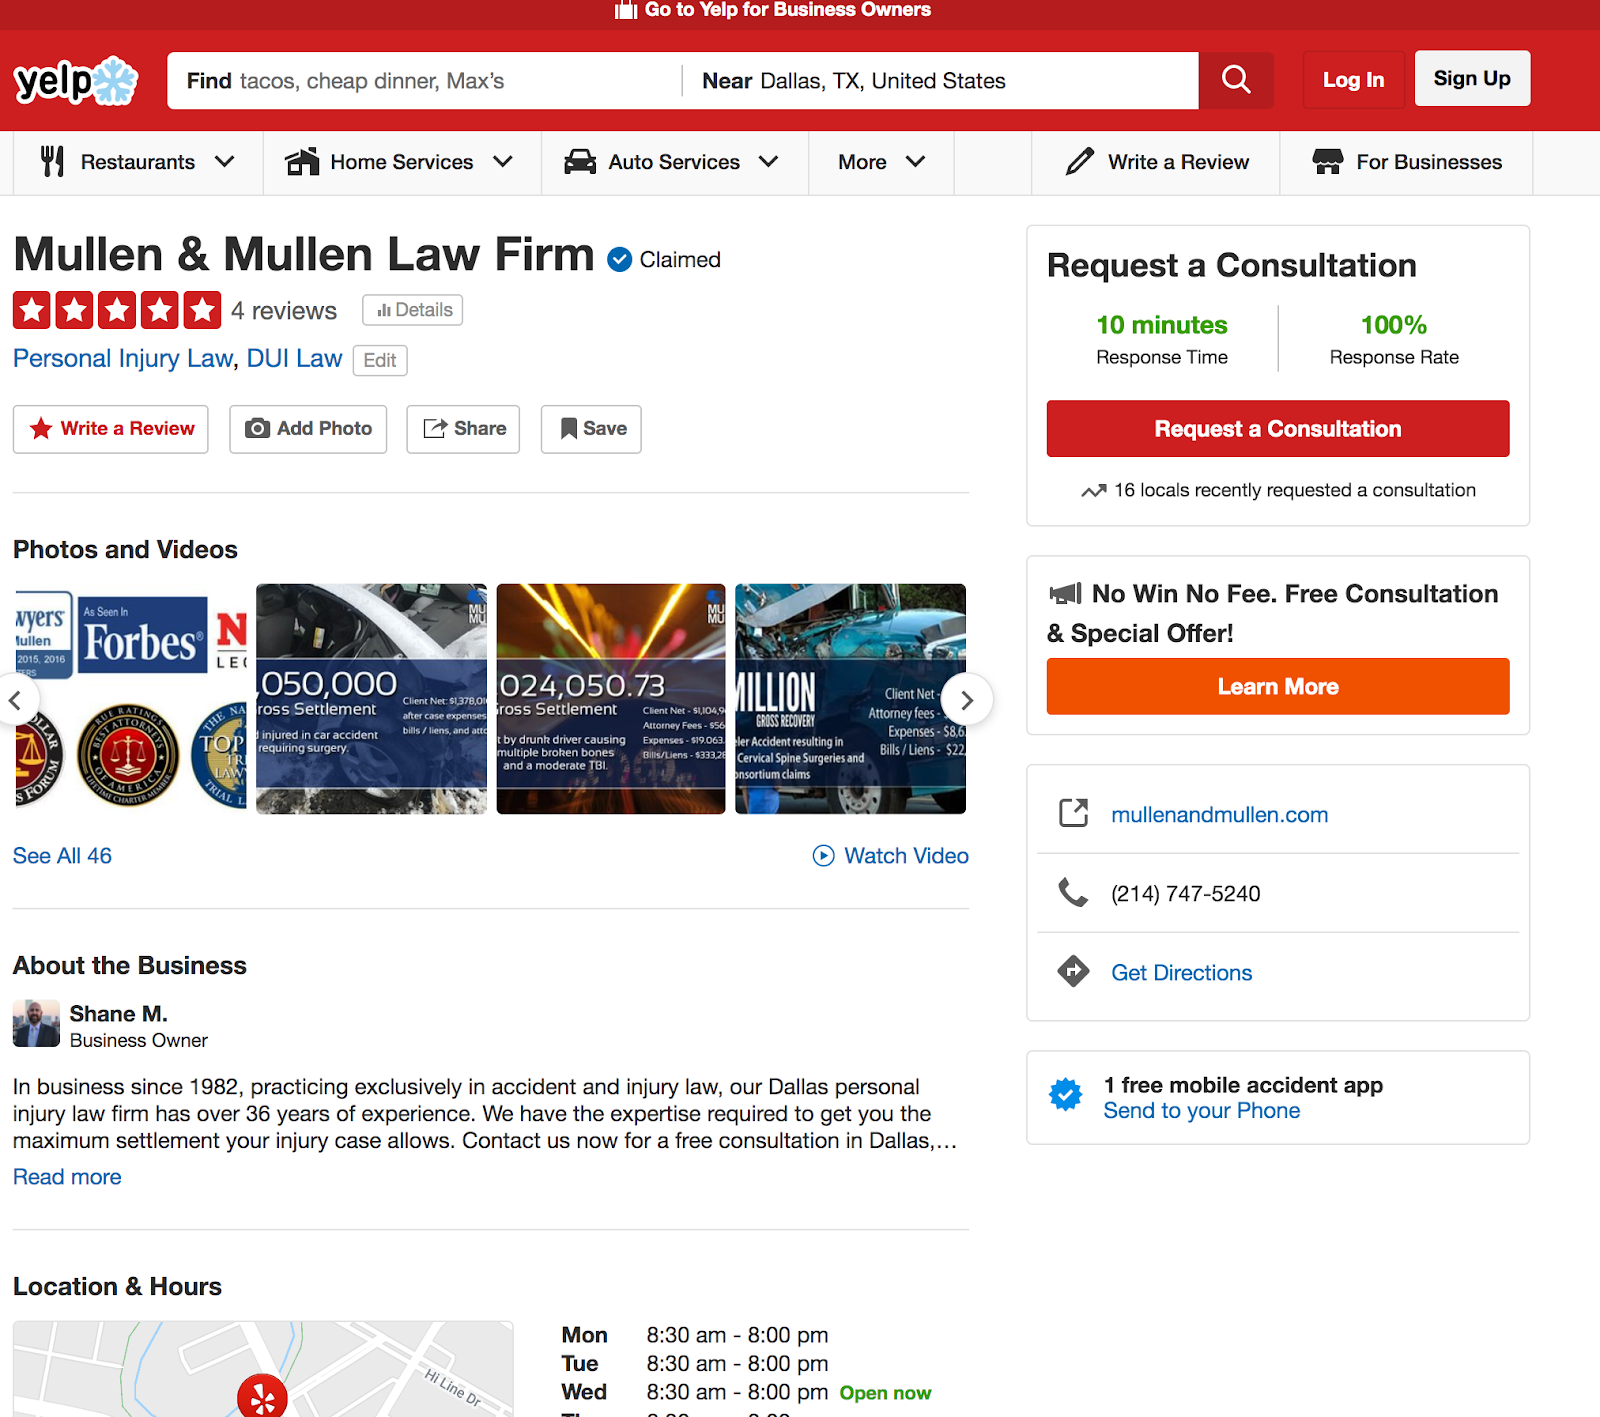The image size is (1600, 1417).
Task: Open the Forbes badges photo thumbnail
Action: 131,699
